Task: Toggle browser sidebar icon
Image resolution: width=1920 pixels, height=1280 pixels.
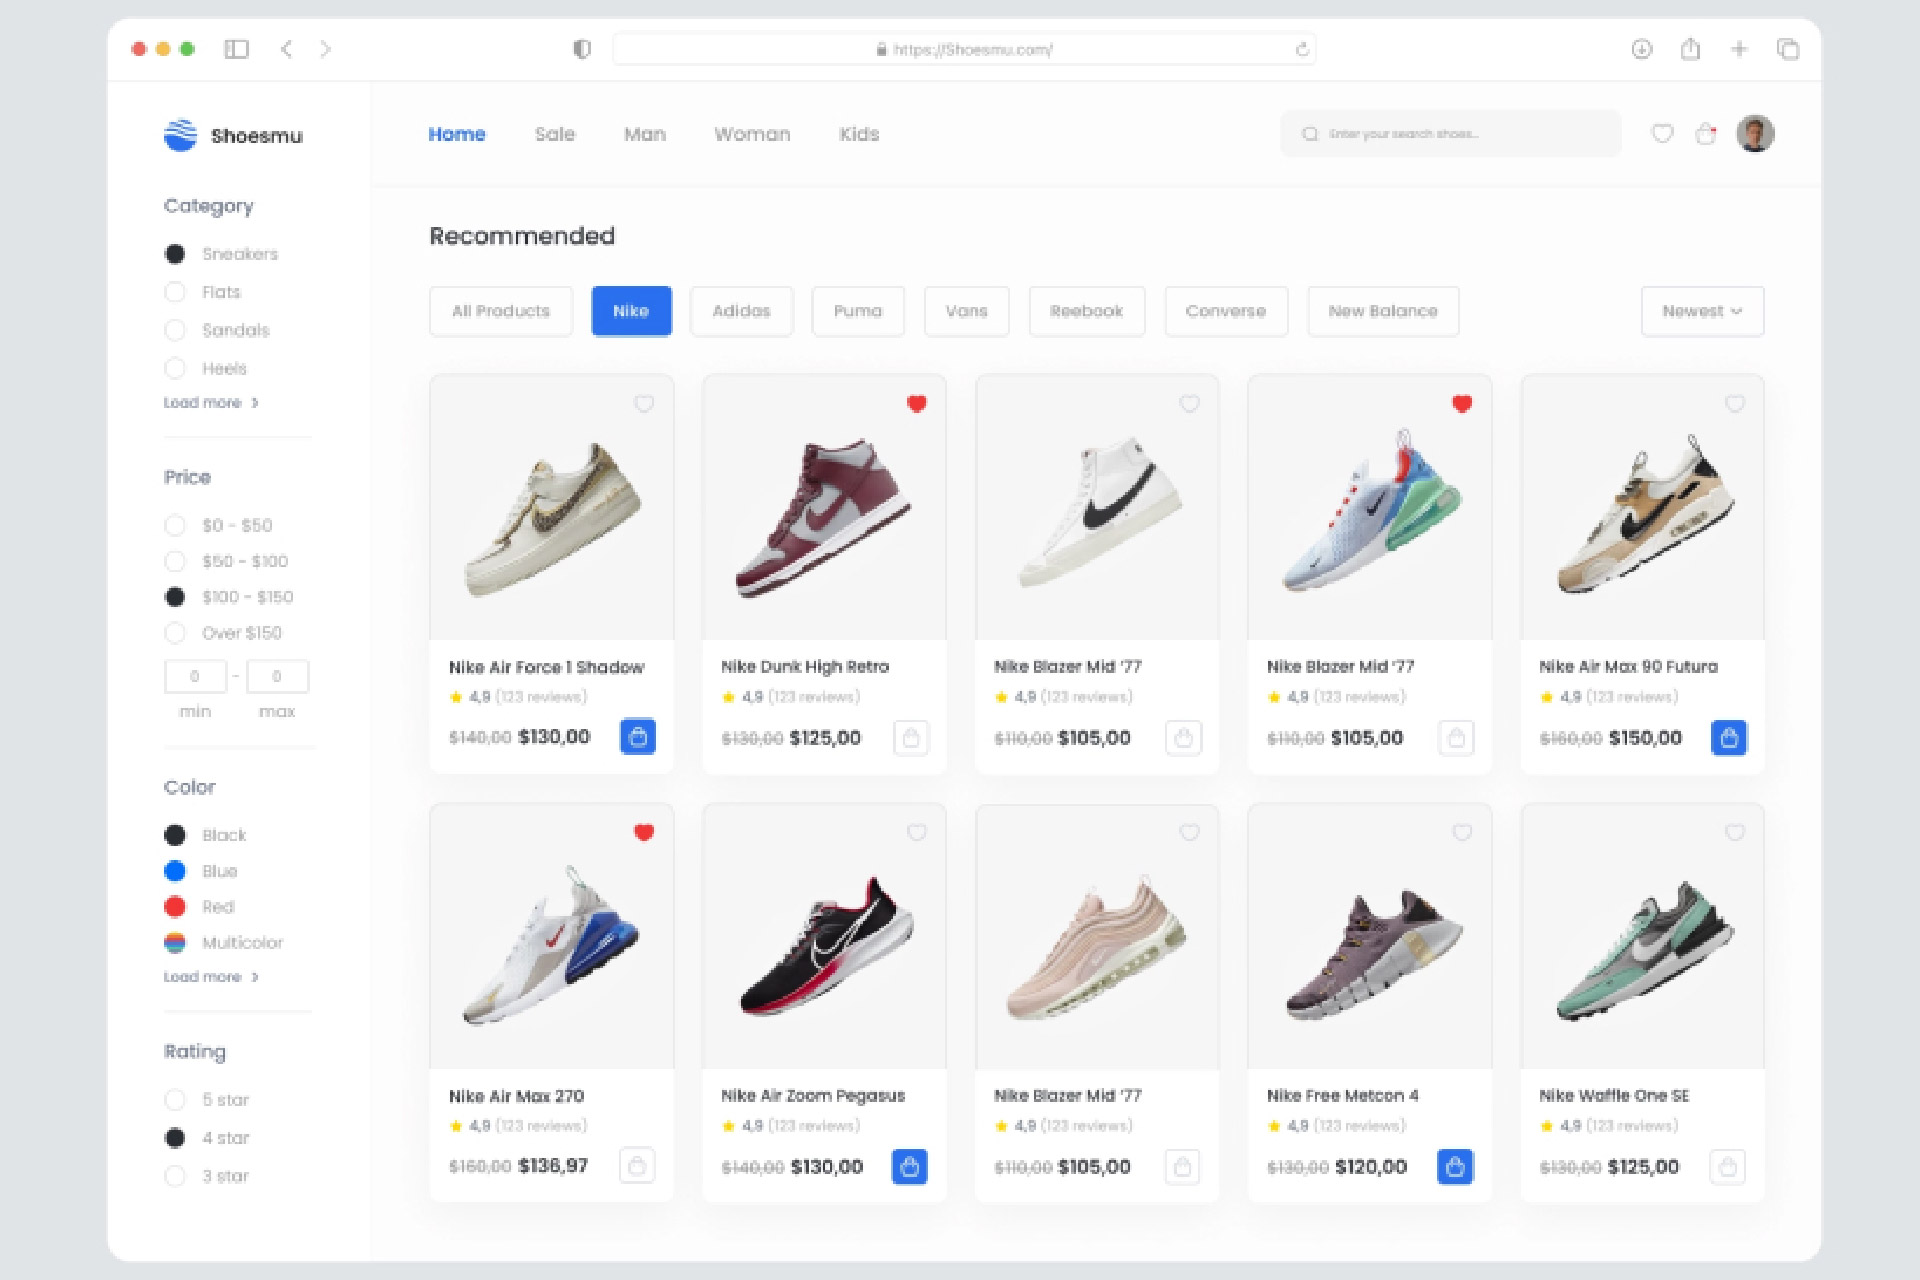Action: 236,49
